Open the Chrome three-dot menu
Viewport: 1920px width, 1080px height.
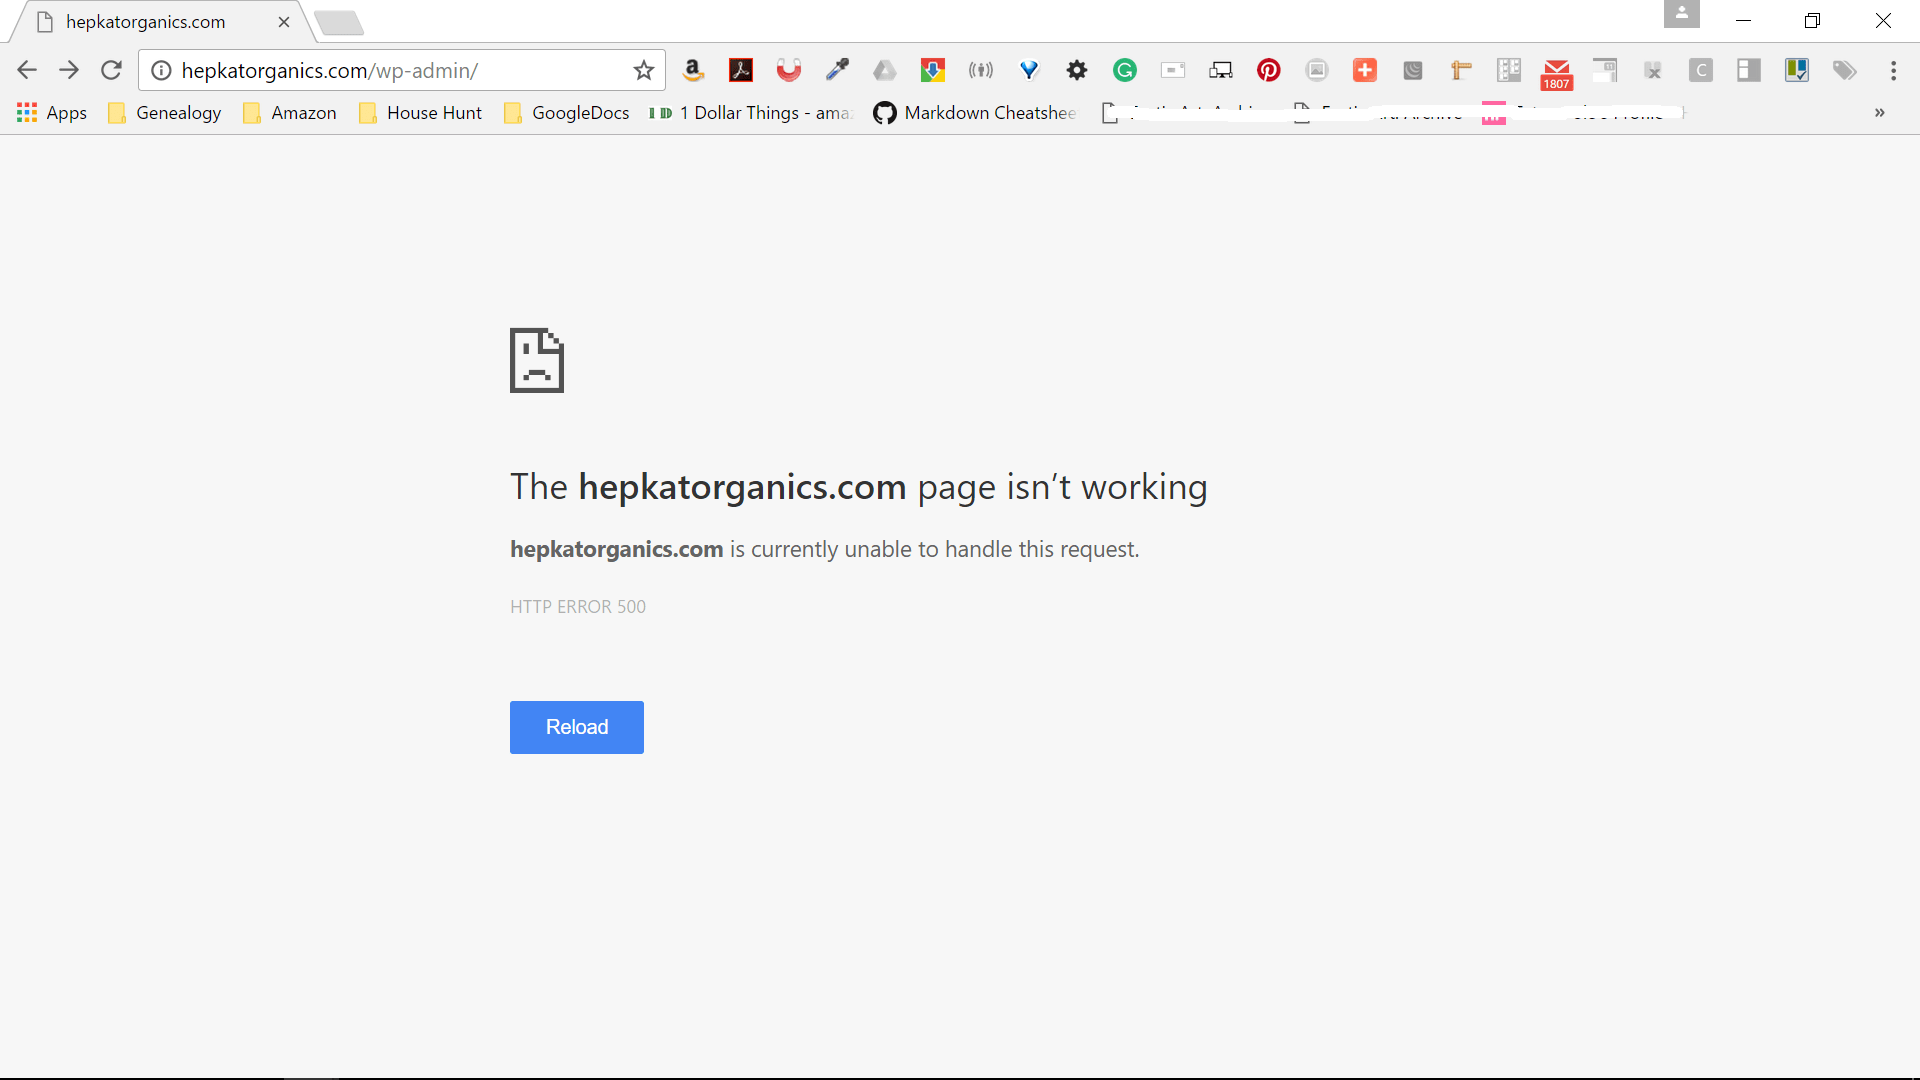tap(1894, 70)
